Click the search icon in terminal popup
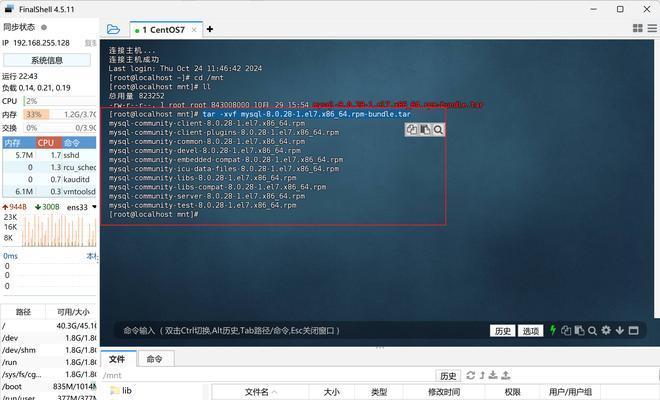This screenshot has height=400, width=660. 438,130
